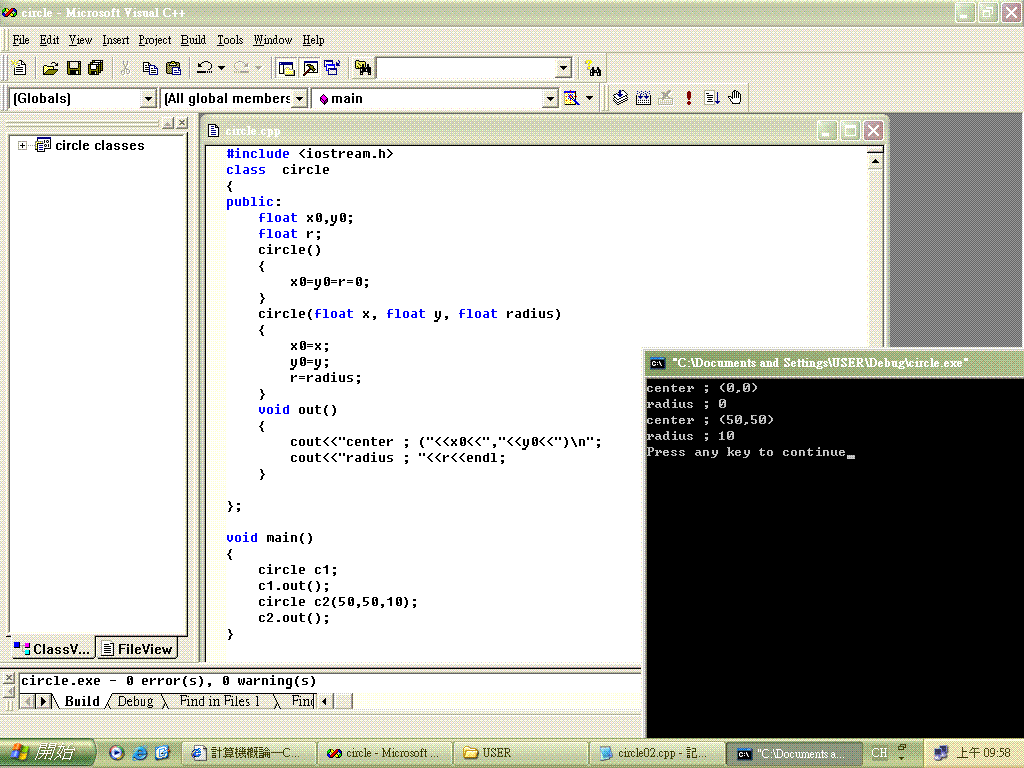Click the empty Find text input field
Image resolution: width=1024 pixels, height=768 pixels.
(x=465, y=68)
